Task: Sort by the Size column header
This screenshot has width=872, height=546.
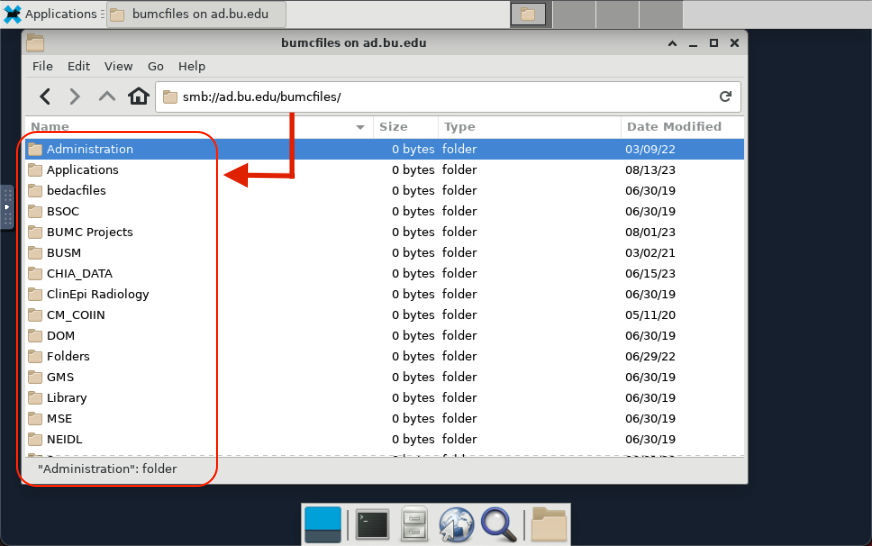Action: click(x=406, y=127)
